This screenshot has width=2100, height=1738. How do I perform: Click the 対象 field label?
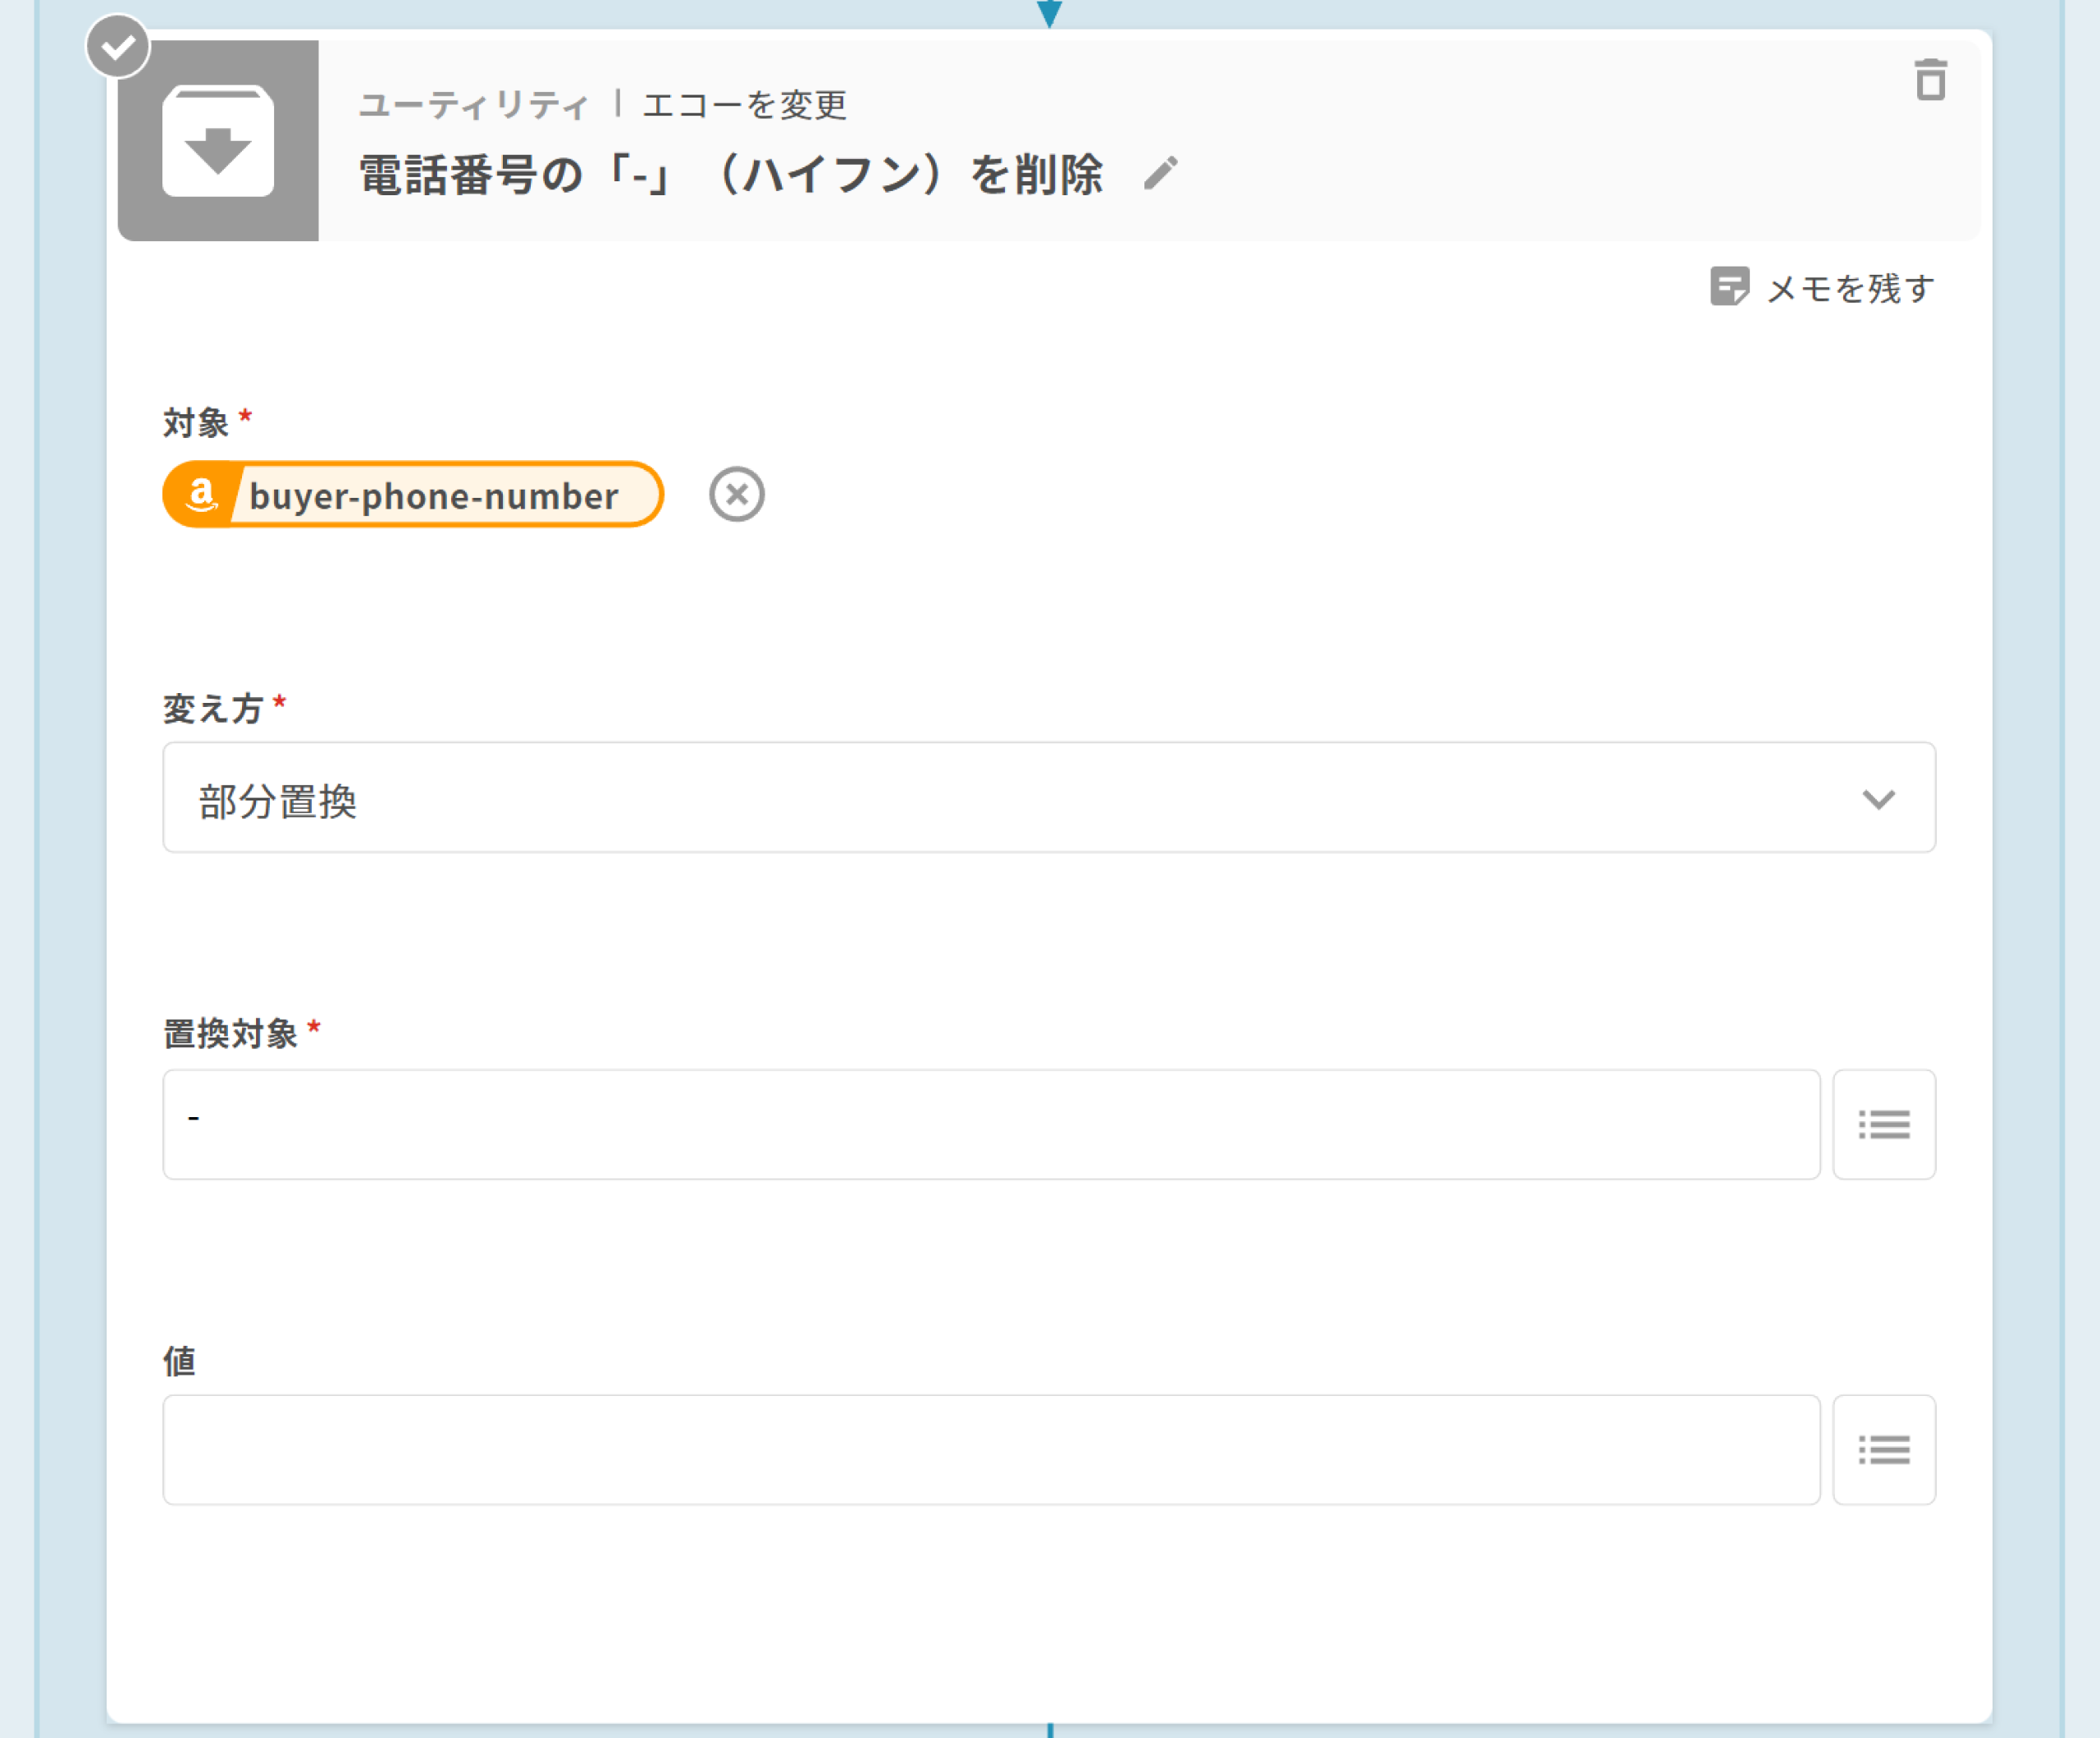pyautogui.click(x=196, y=423)
